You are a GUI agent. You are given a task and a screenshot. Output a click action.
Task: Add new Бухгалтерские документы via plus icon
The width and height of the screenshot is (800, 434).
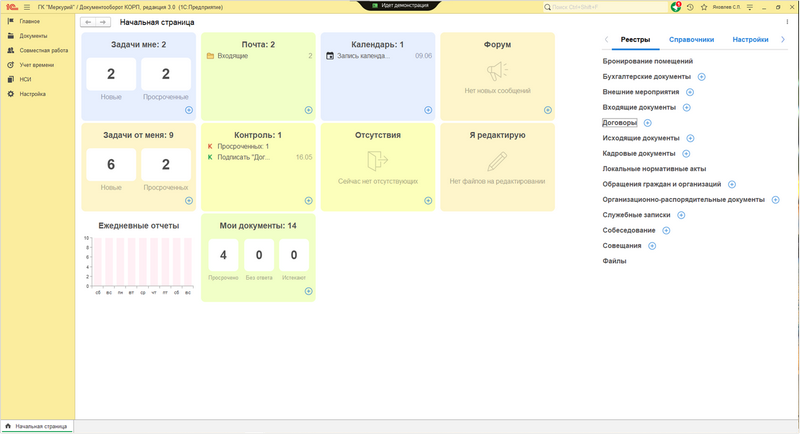701,77
